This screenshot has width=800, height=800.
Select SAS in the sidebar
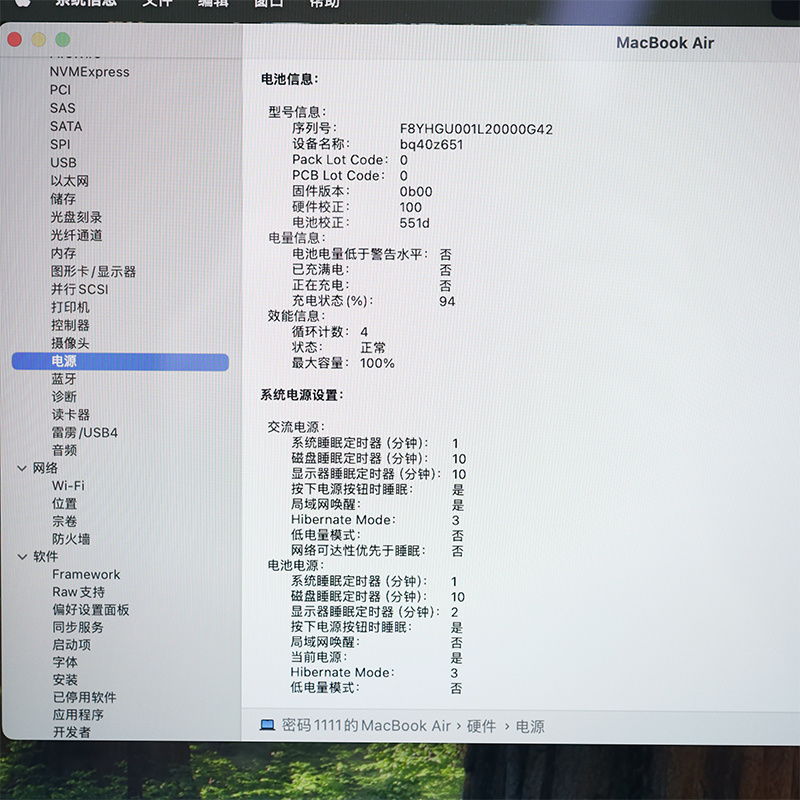[62, 108]
